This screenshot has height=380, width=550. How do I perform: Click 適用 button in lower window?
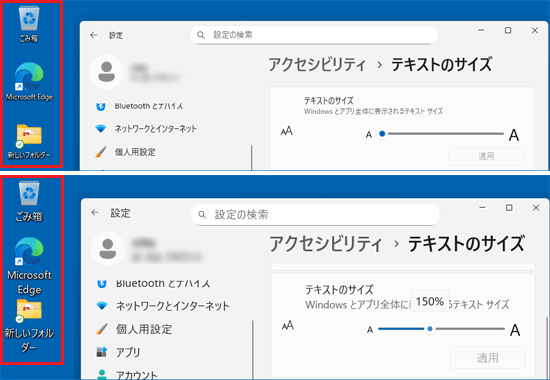488,358
